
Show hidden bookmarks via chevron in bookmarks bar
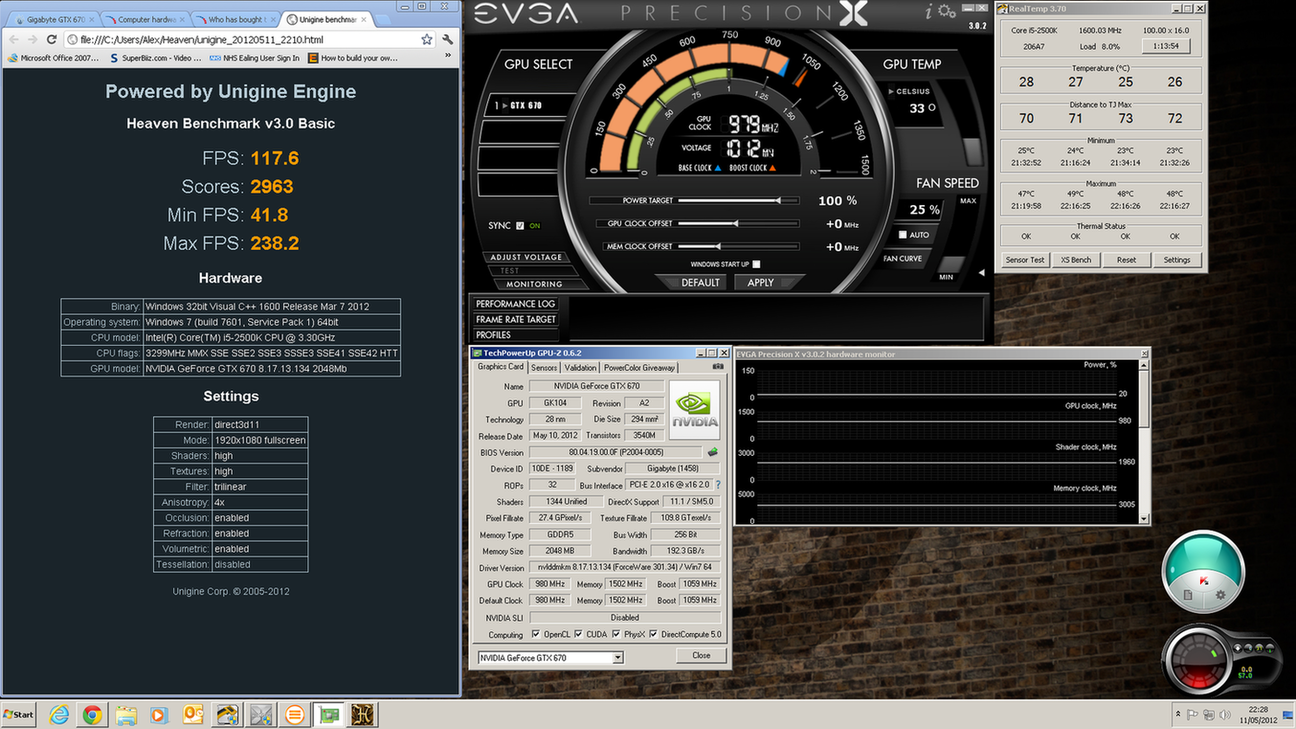(449, 58)
